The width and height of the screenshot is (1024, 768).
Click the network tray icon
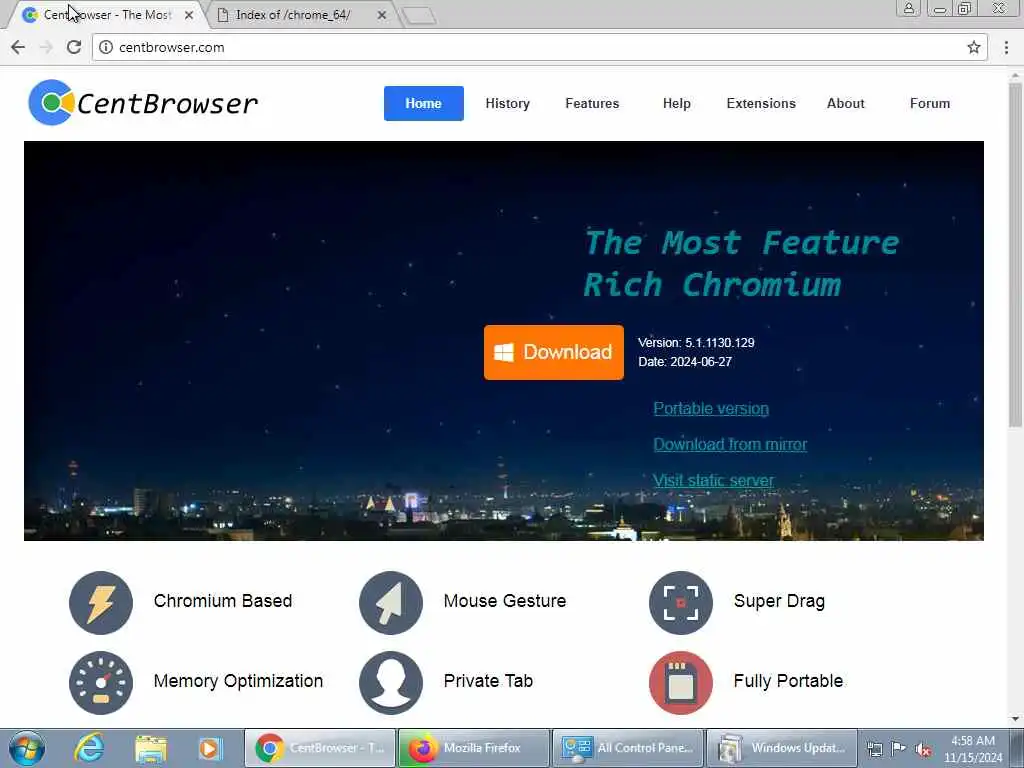coord(874,749)
